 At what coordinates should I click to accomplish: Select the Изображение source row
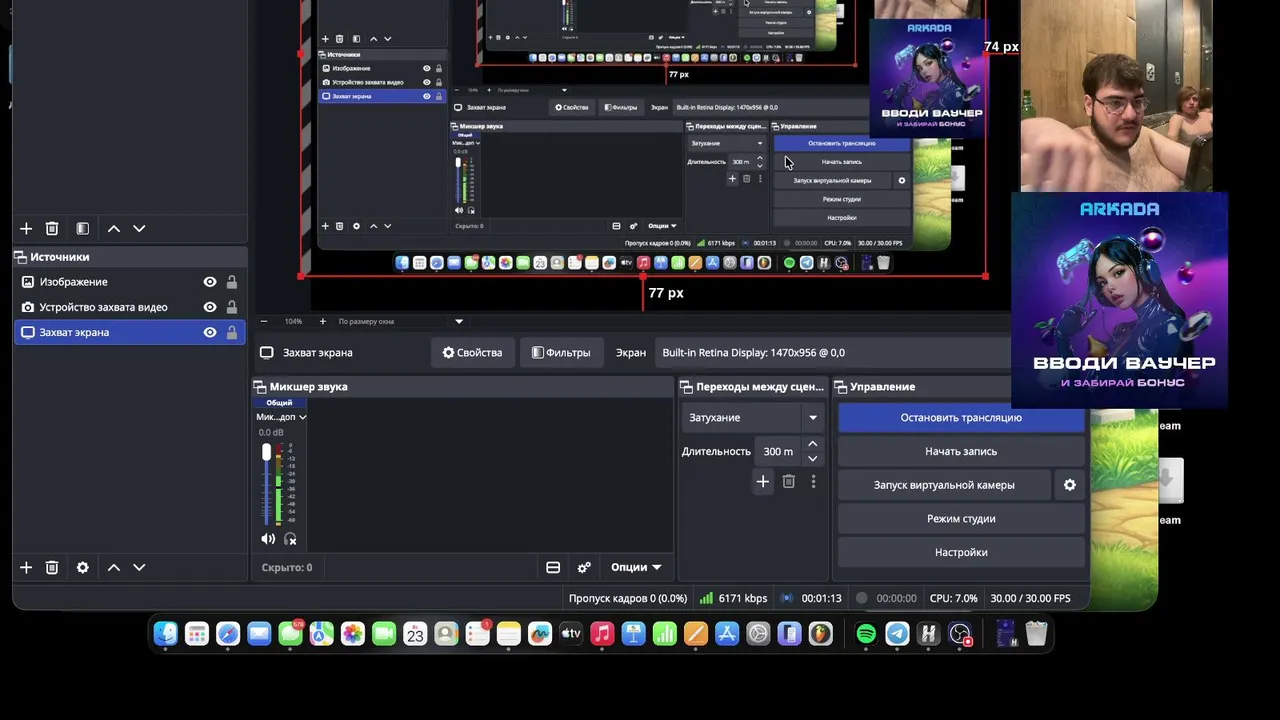click(x=129, y=282)
